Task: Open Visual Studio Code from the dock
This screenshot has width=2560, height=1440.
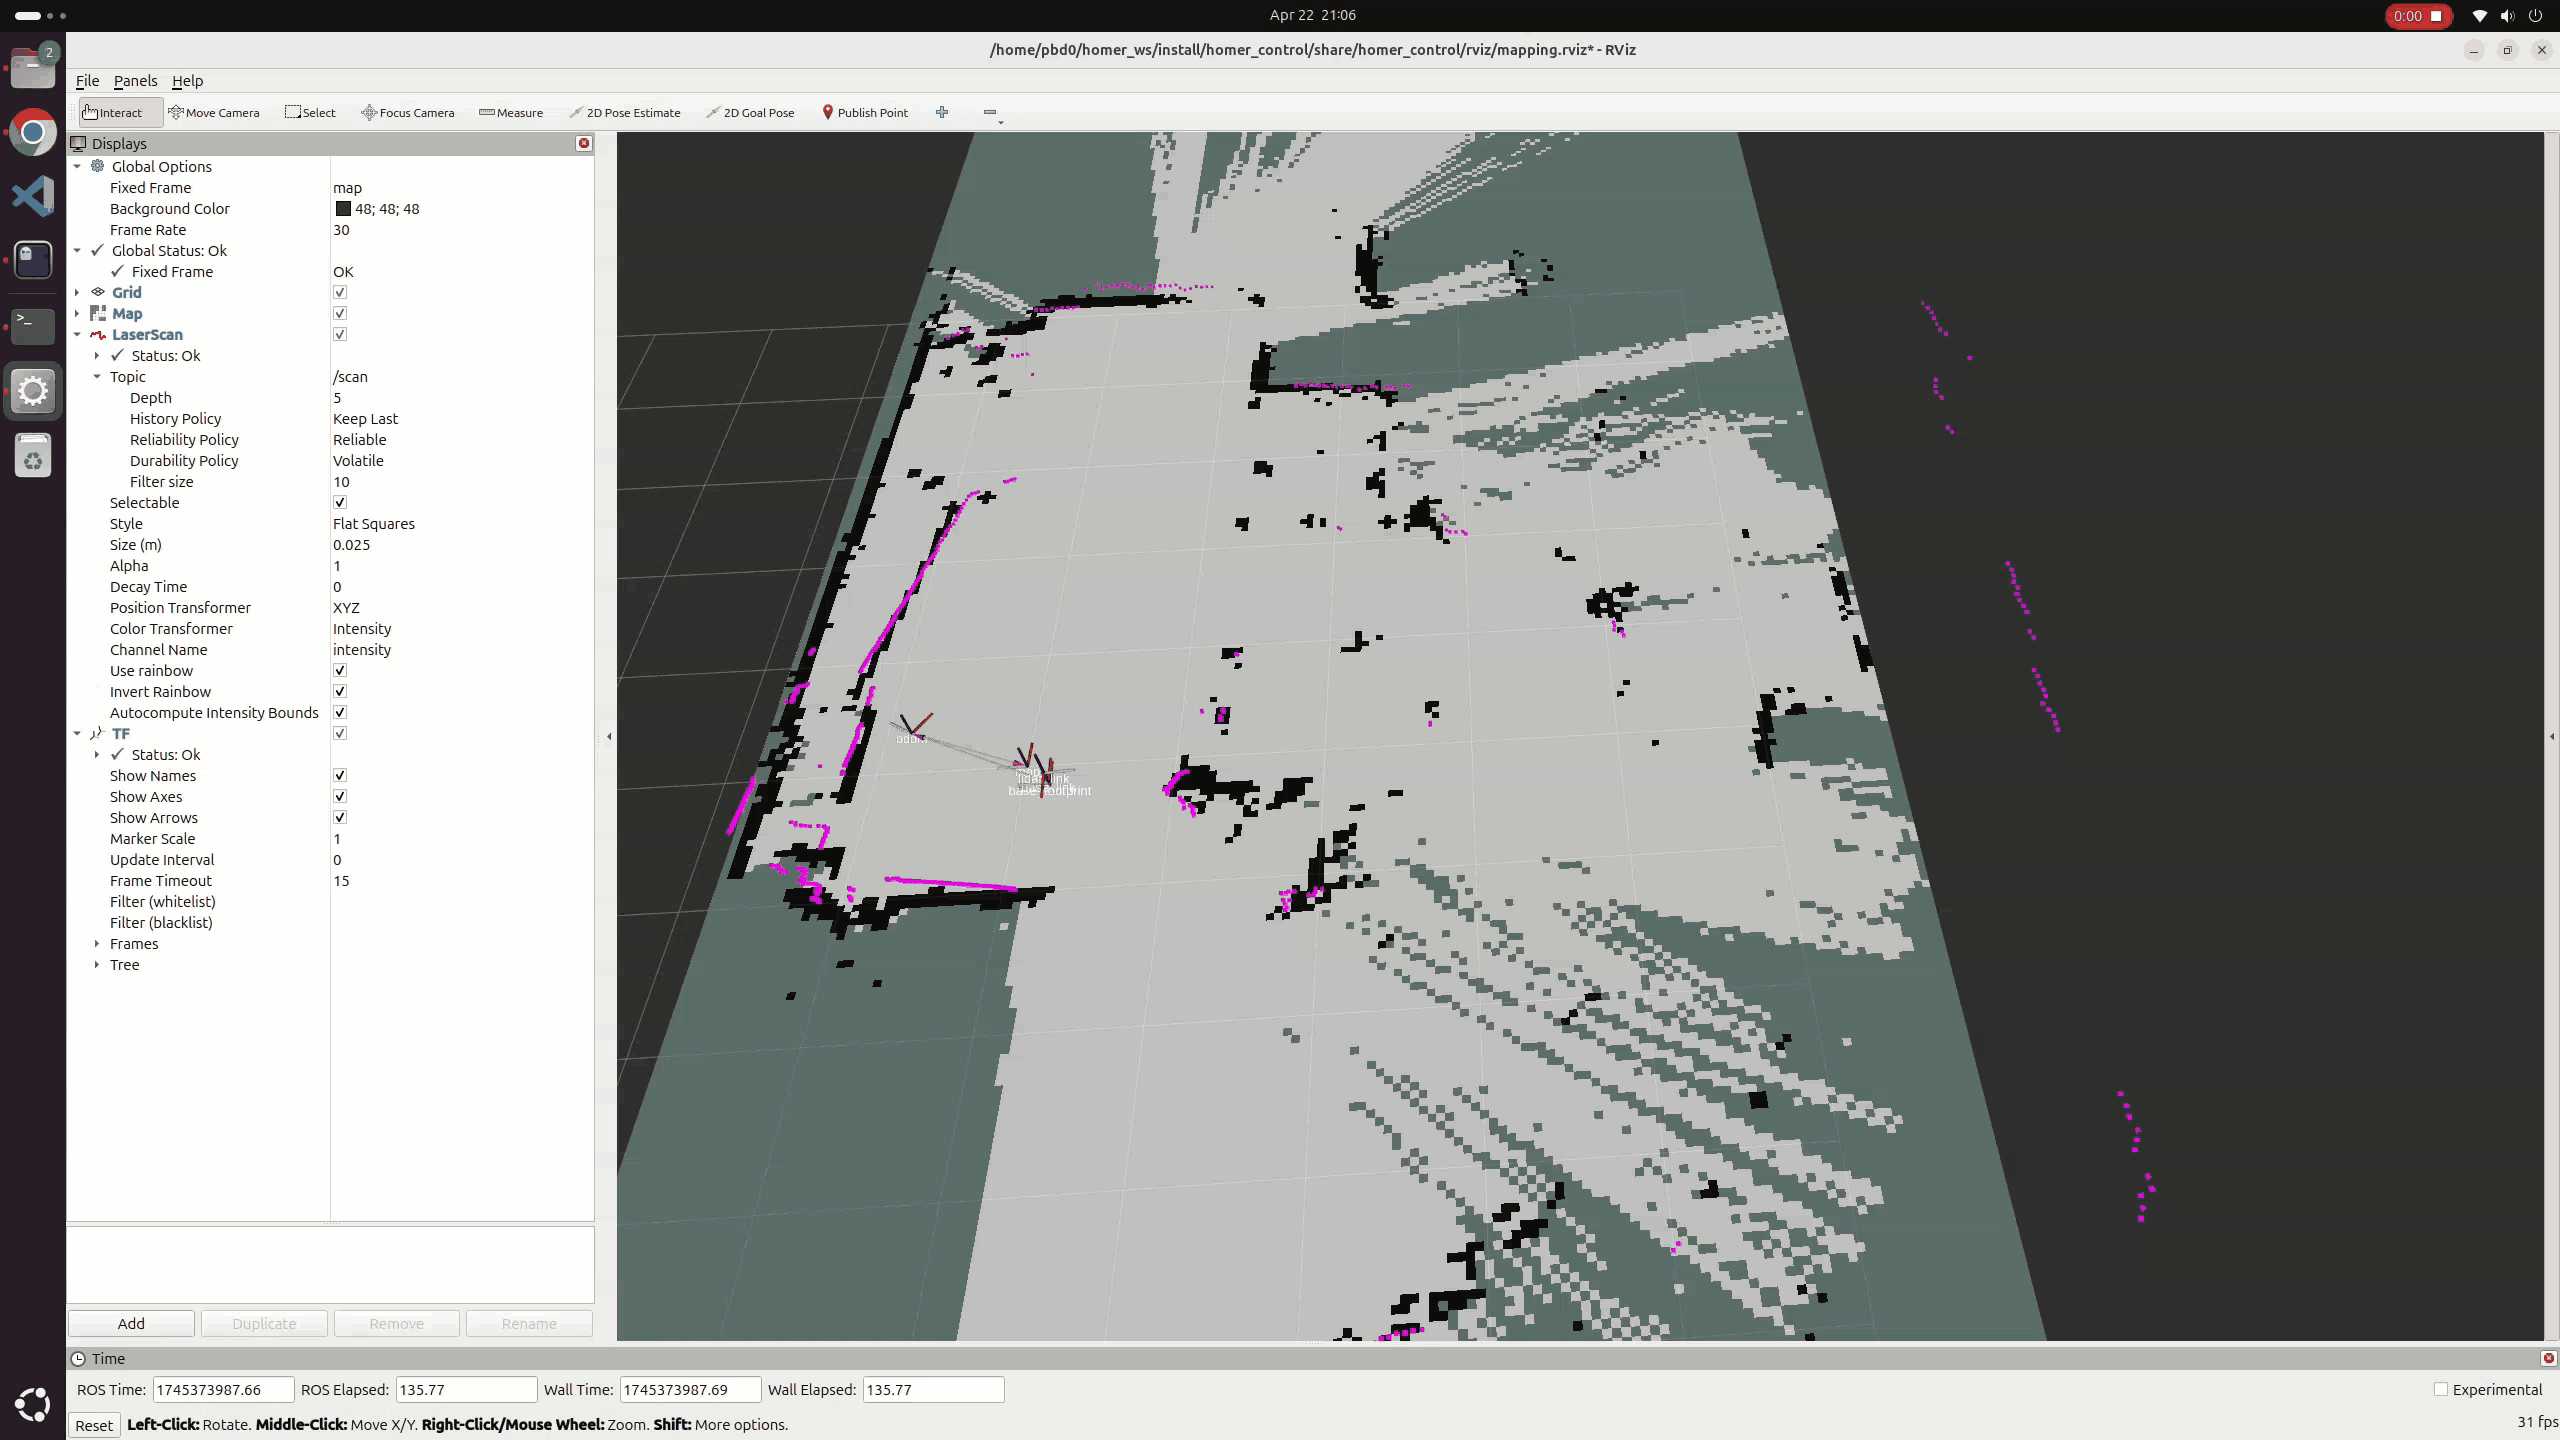Action: click(33, 195)
